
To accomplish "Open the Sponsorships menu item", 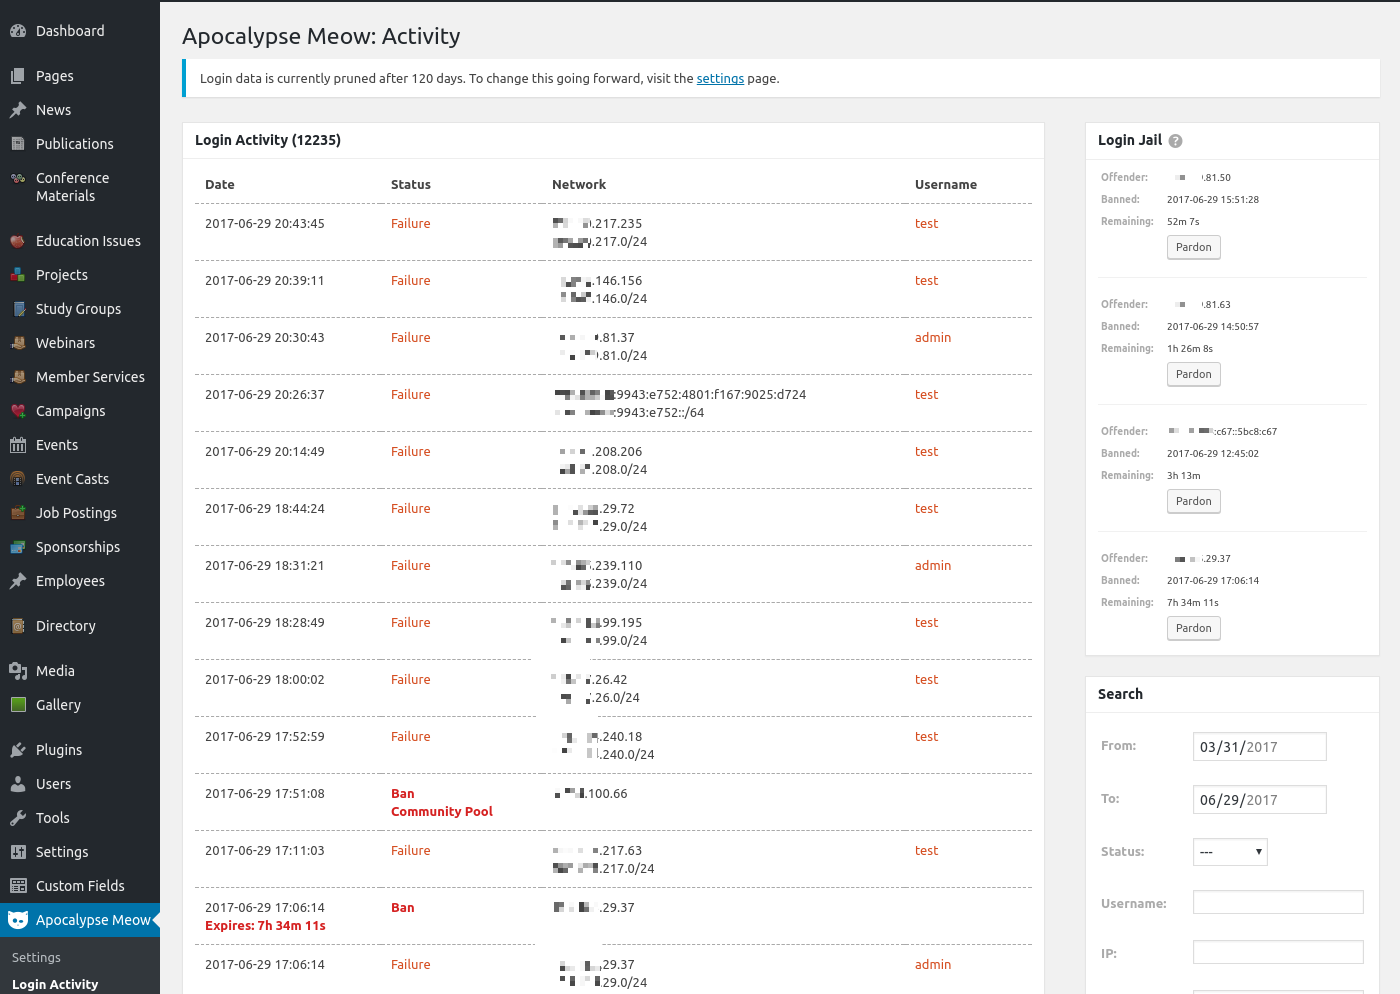I will coord(80,547).
